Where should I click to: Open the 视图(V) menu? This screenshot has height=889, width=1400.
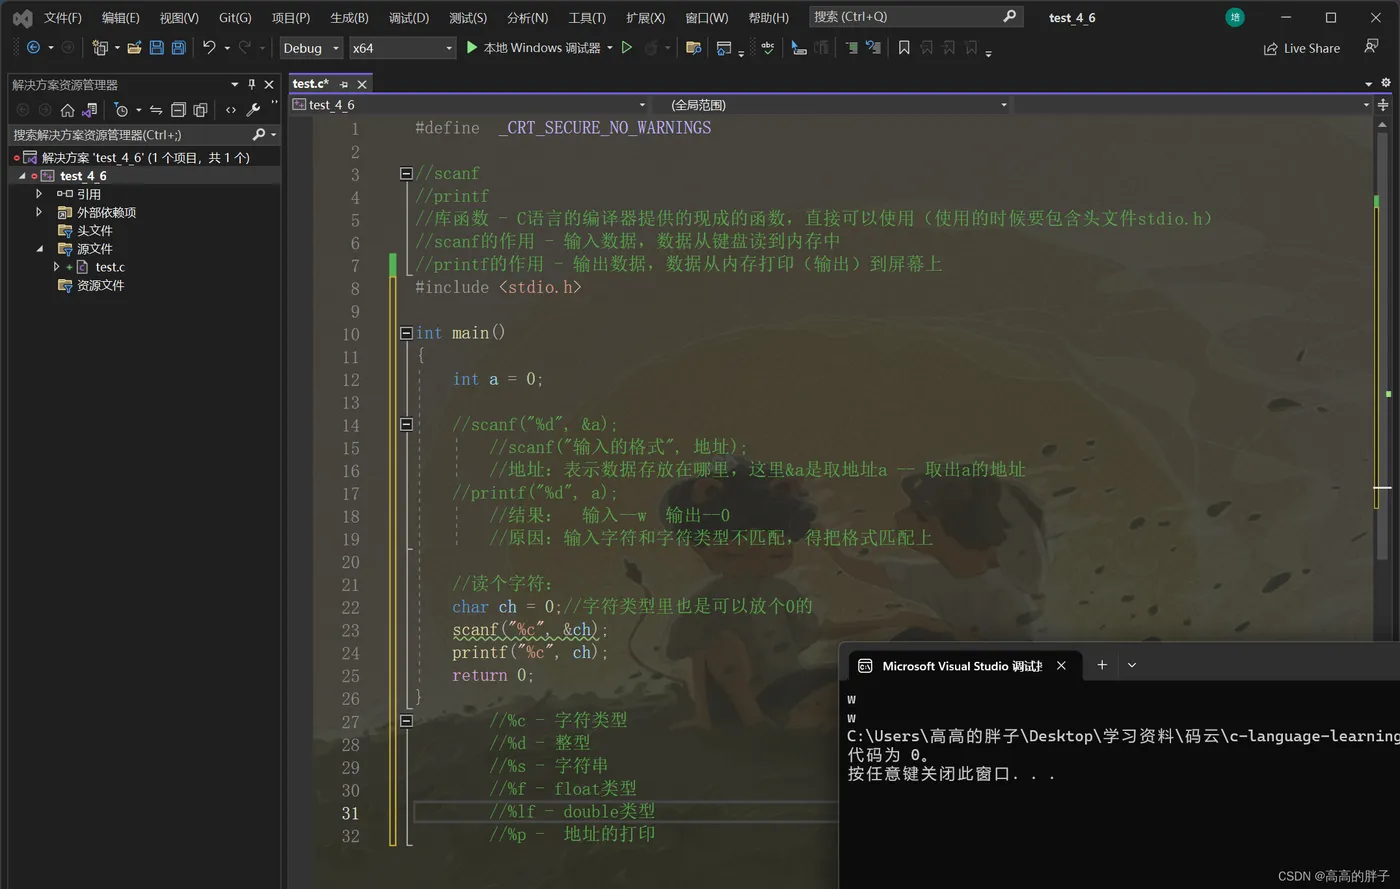tap(179, 17)
